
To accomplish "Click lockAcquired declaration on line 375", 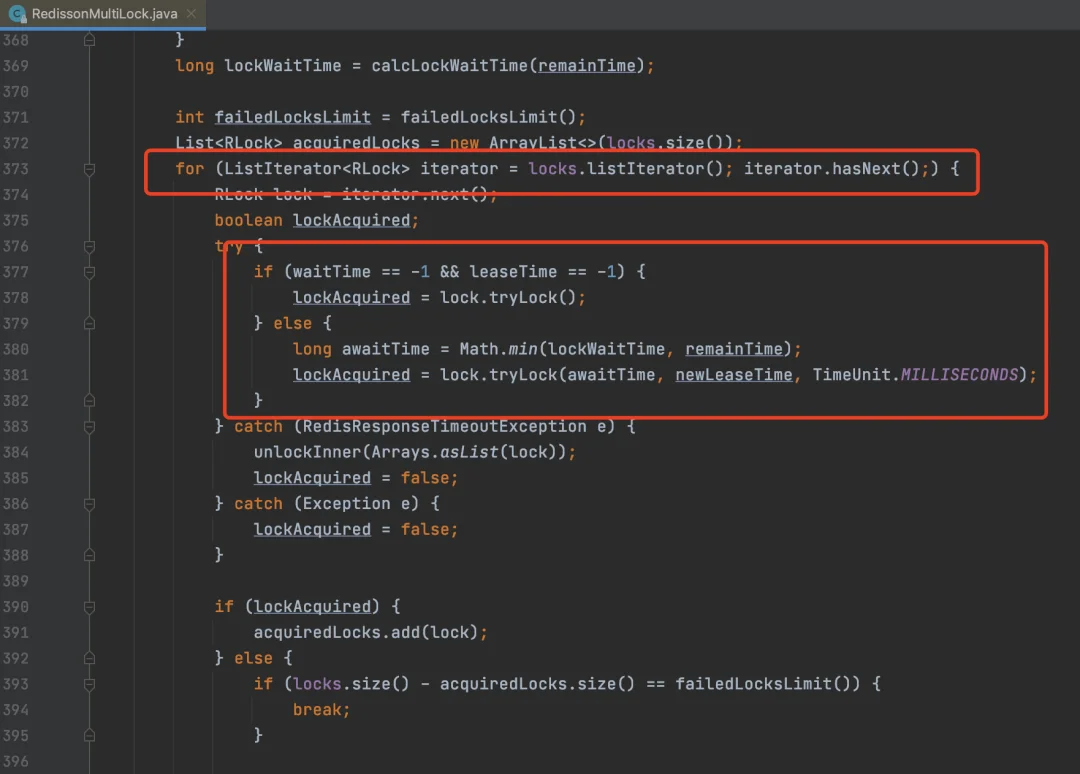I will (x=352, y=220).
